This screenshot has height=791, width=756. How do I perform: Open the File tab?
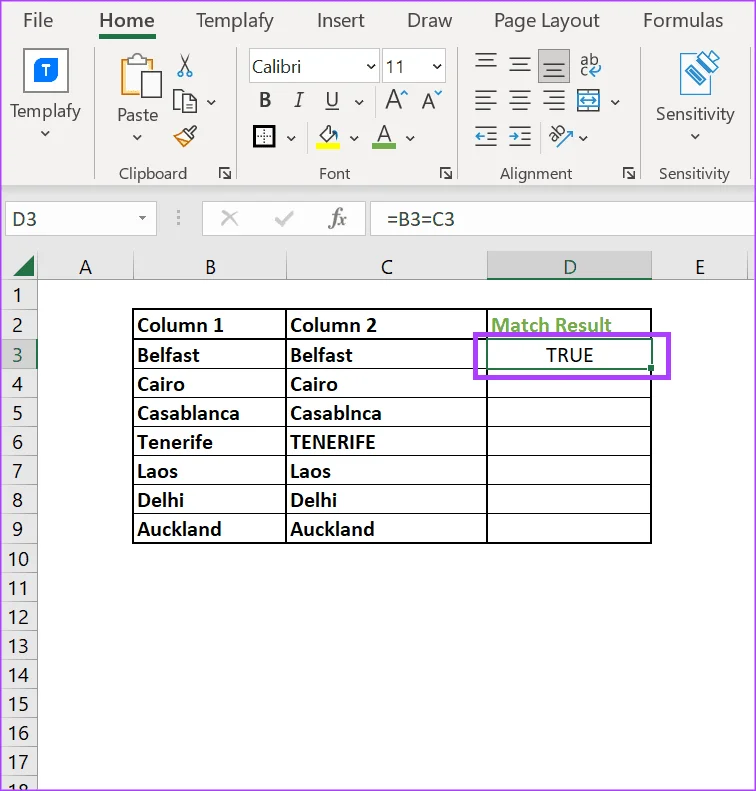tap(38, 21)
